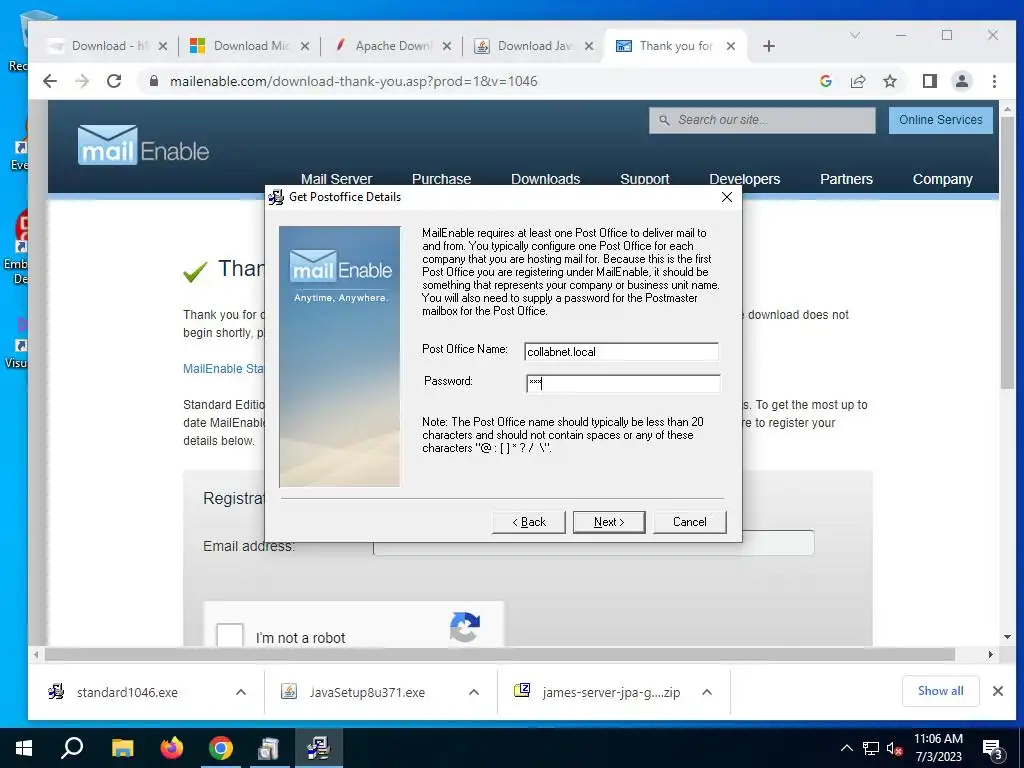Open the notification center icon
The height and width of the screenshot is (768, 1024).
coord(993,750)
